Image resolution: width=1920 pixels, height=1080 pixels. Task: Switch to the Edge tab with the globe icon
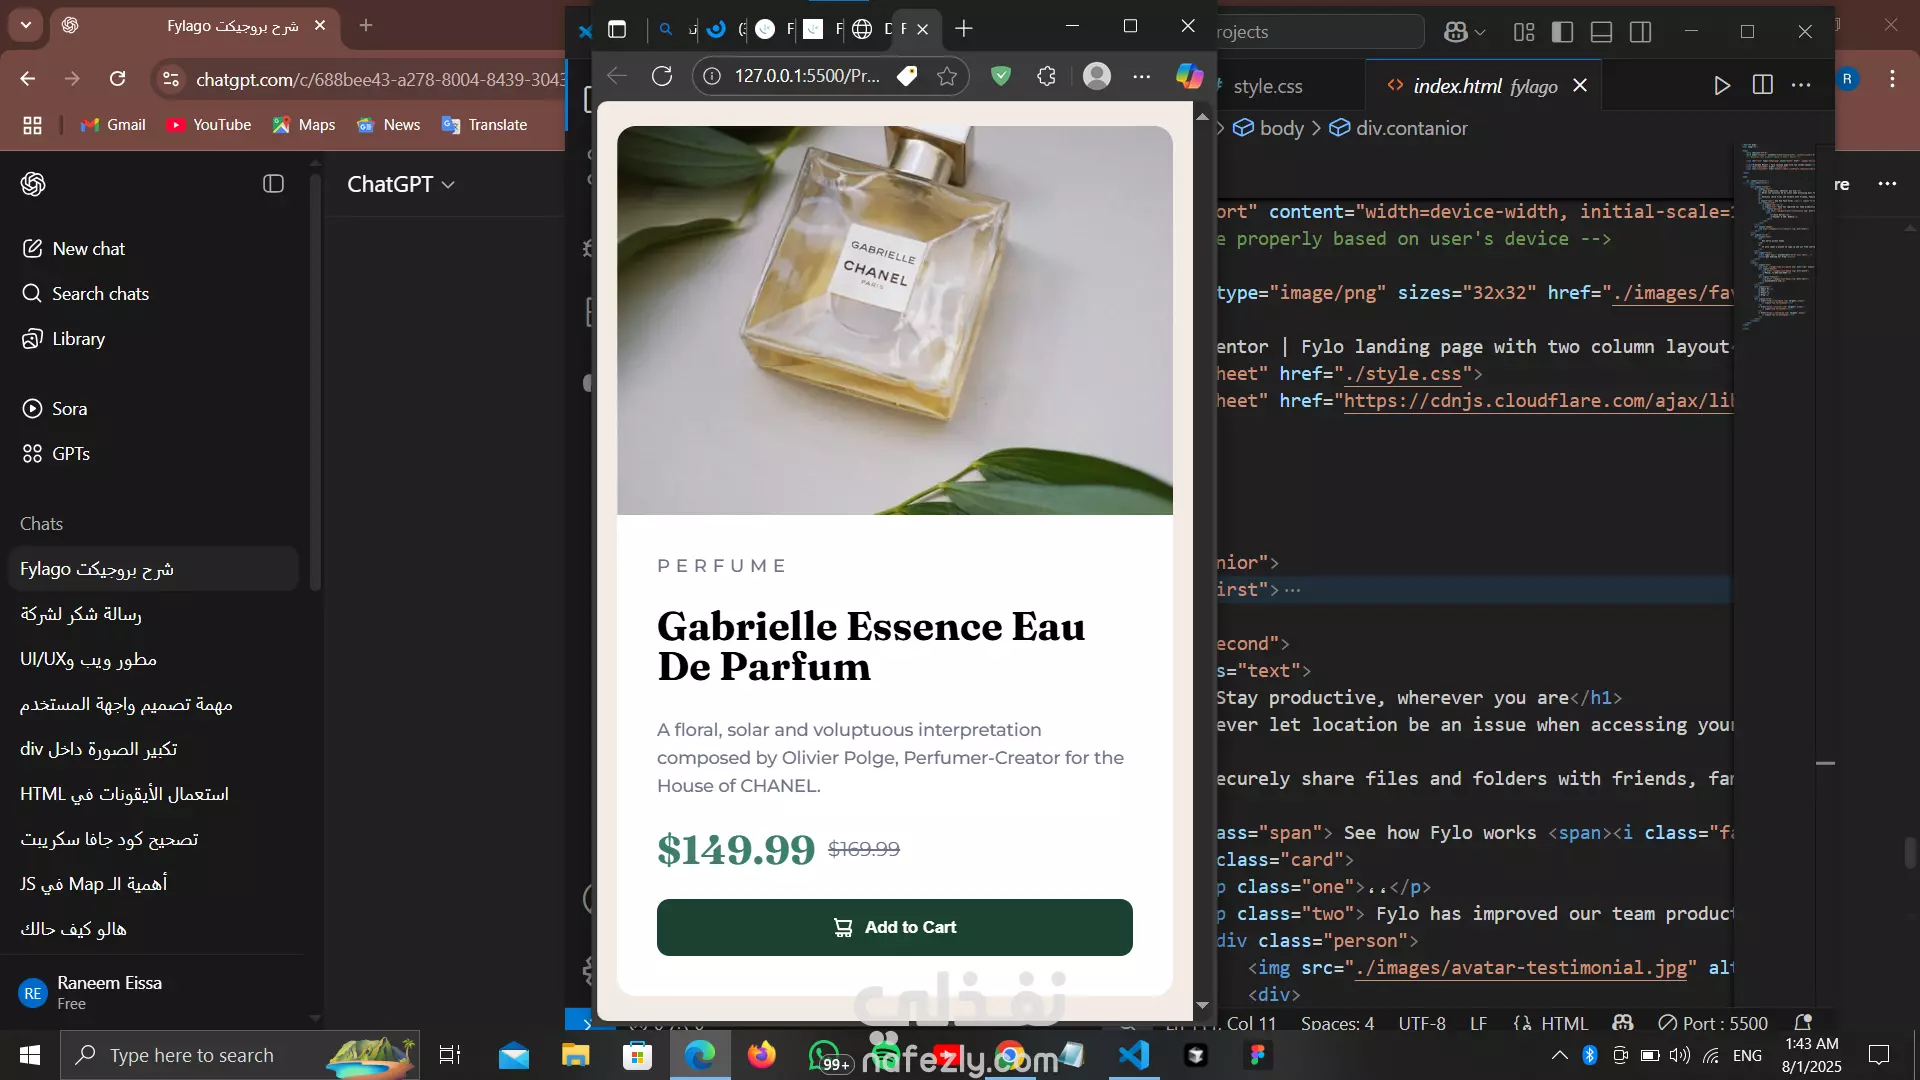(x=862, y=29)
